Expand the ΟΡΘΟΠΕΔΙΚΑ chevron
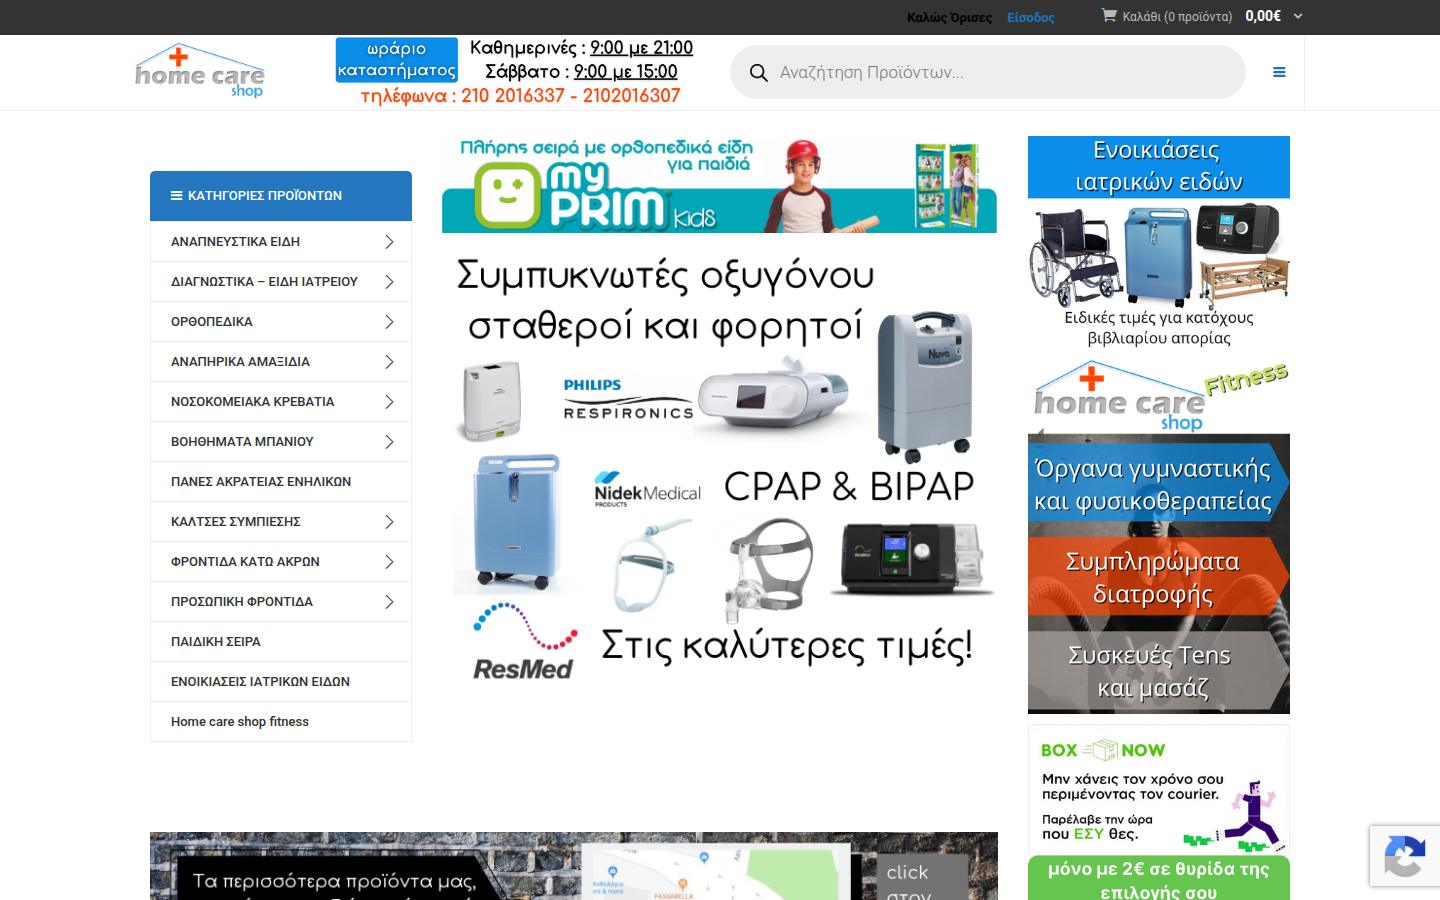Viewport: 1440px width, 900px height. coord(389,322)
